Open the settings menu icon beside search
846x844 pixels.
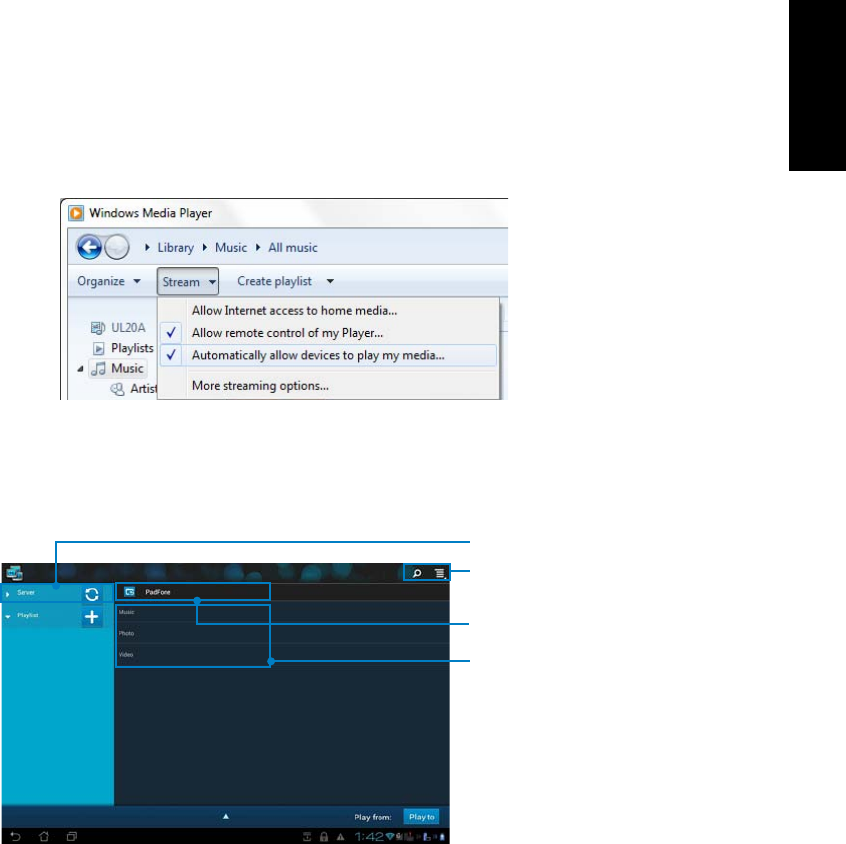pyautogui.click(x=440, y=573)
